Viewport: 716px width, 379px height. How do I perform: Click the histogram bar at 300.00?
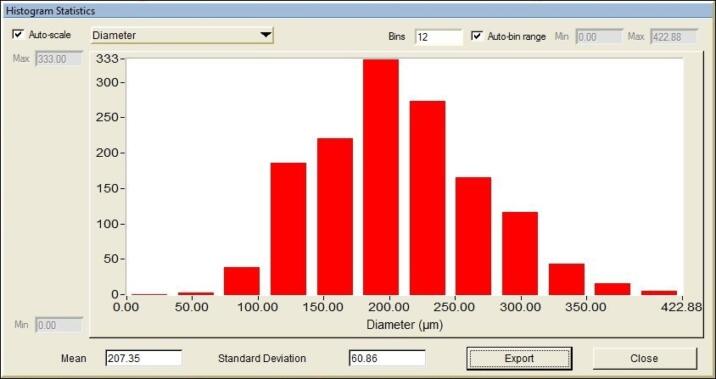[x=520, y=253]
